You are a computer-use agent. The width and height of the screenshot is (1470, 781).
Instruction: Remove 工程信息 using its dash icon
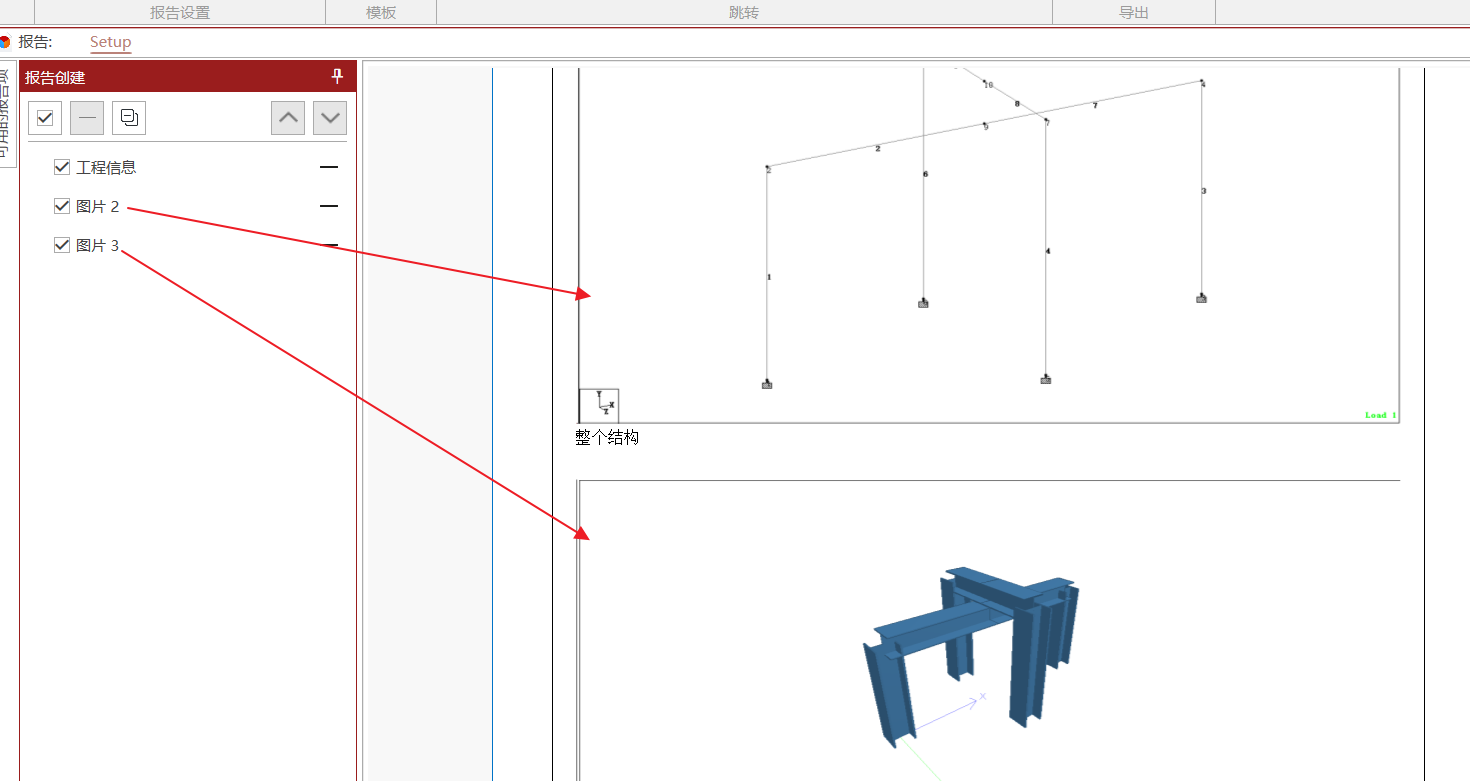point(329,168)
